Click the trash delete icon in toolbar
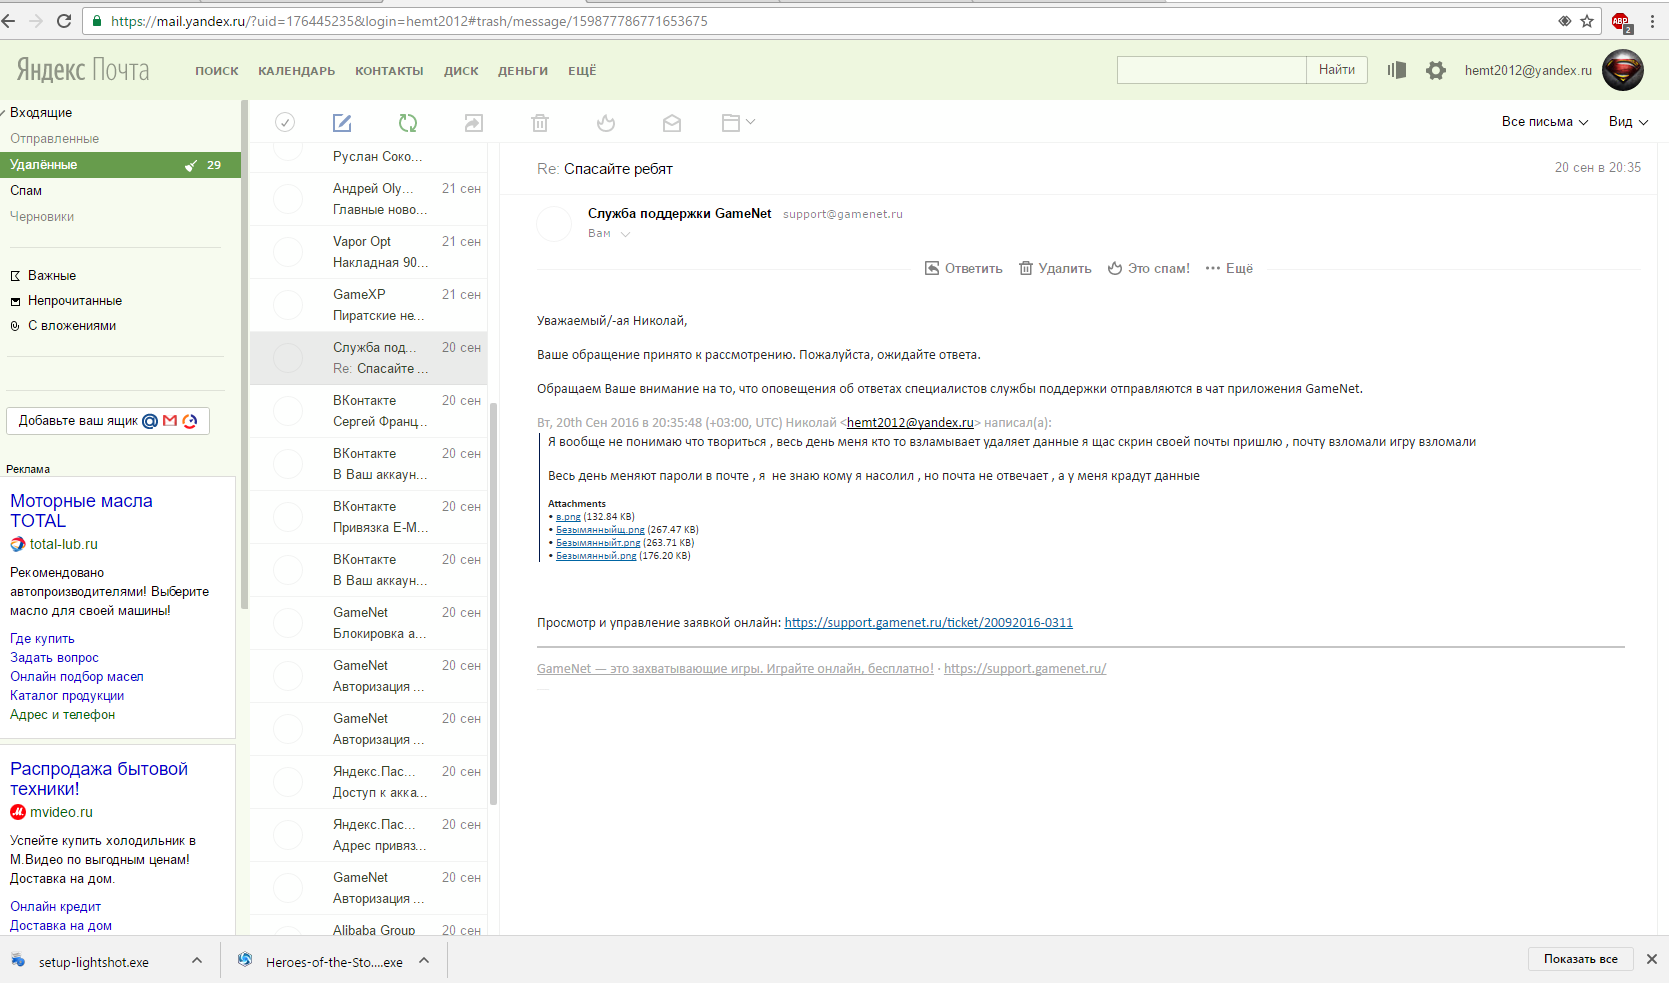 [x=540, y=123]
